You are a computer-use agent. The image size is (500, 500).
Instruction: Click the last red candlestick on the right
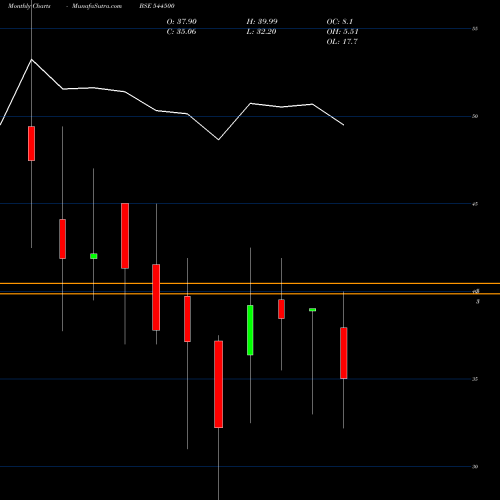tap(344, 353)
